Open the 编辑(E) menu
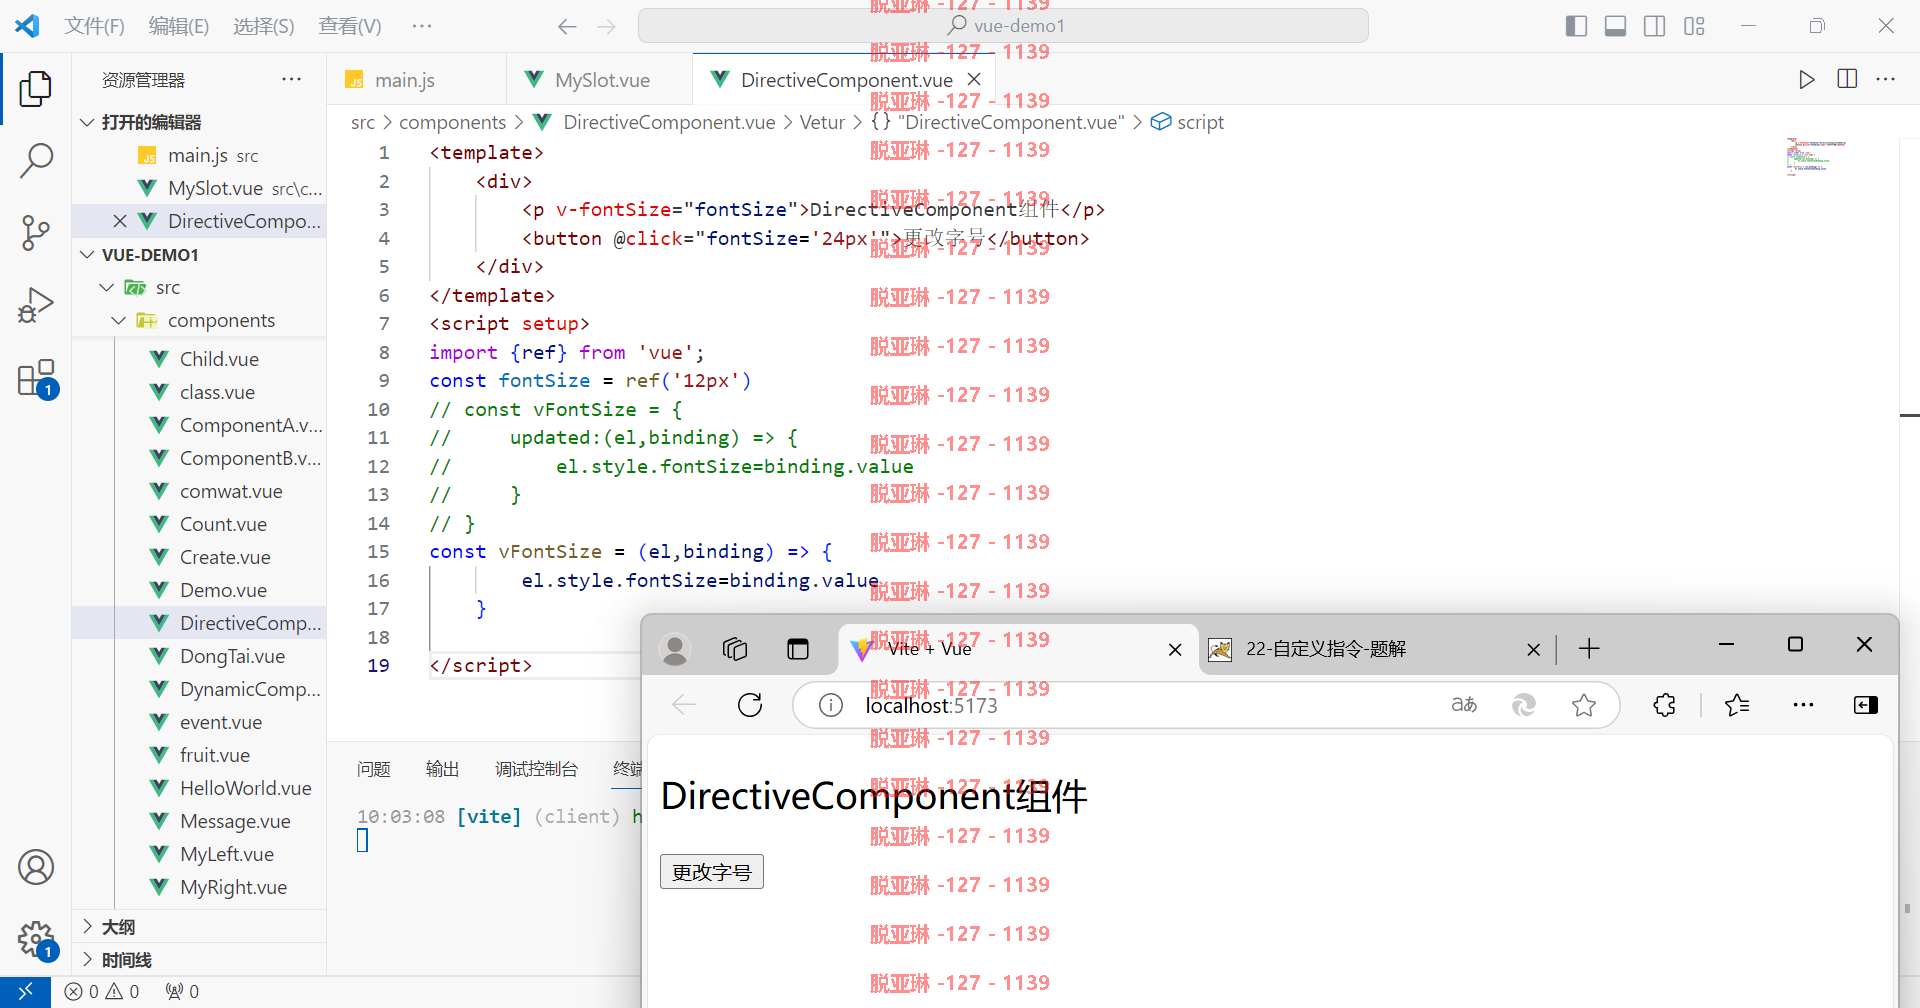 coord(179,26)
